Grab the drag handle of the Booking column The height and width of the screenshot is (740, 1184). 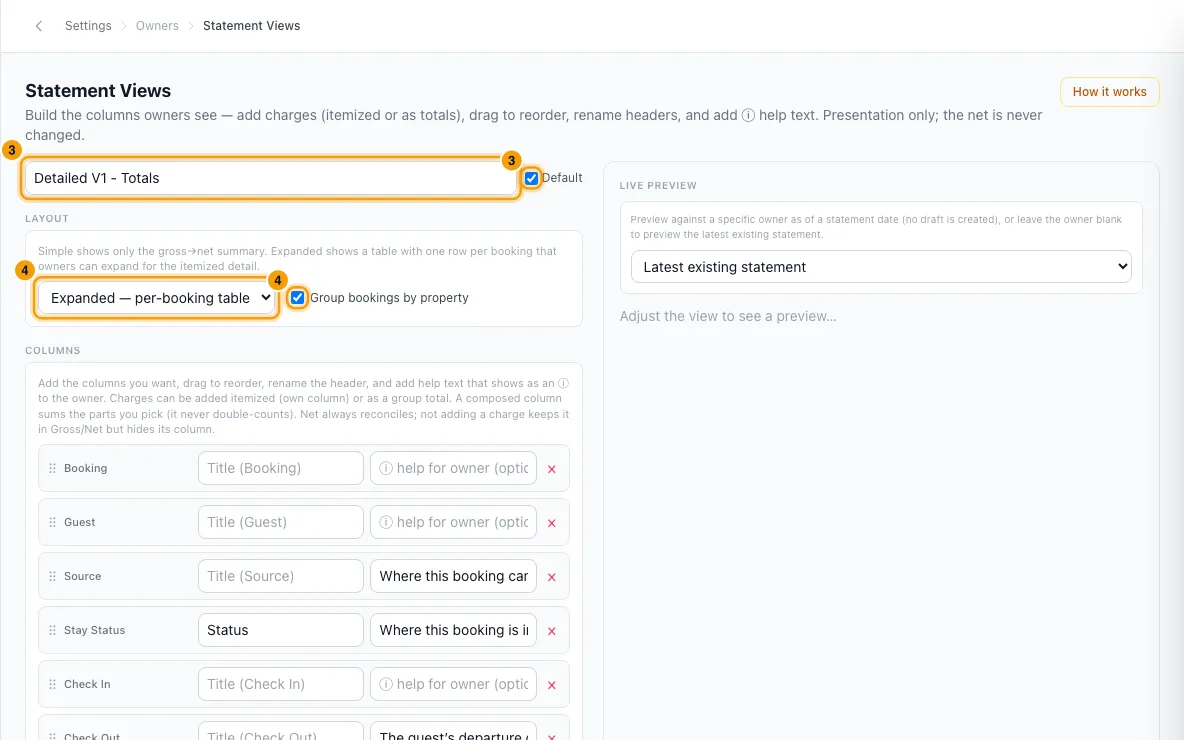(52, 468)
